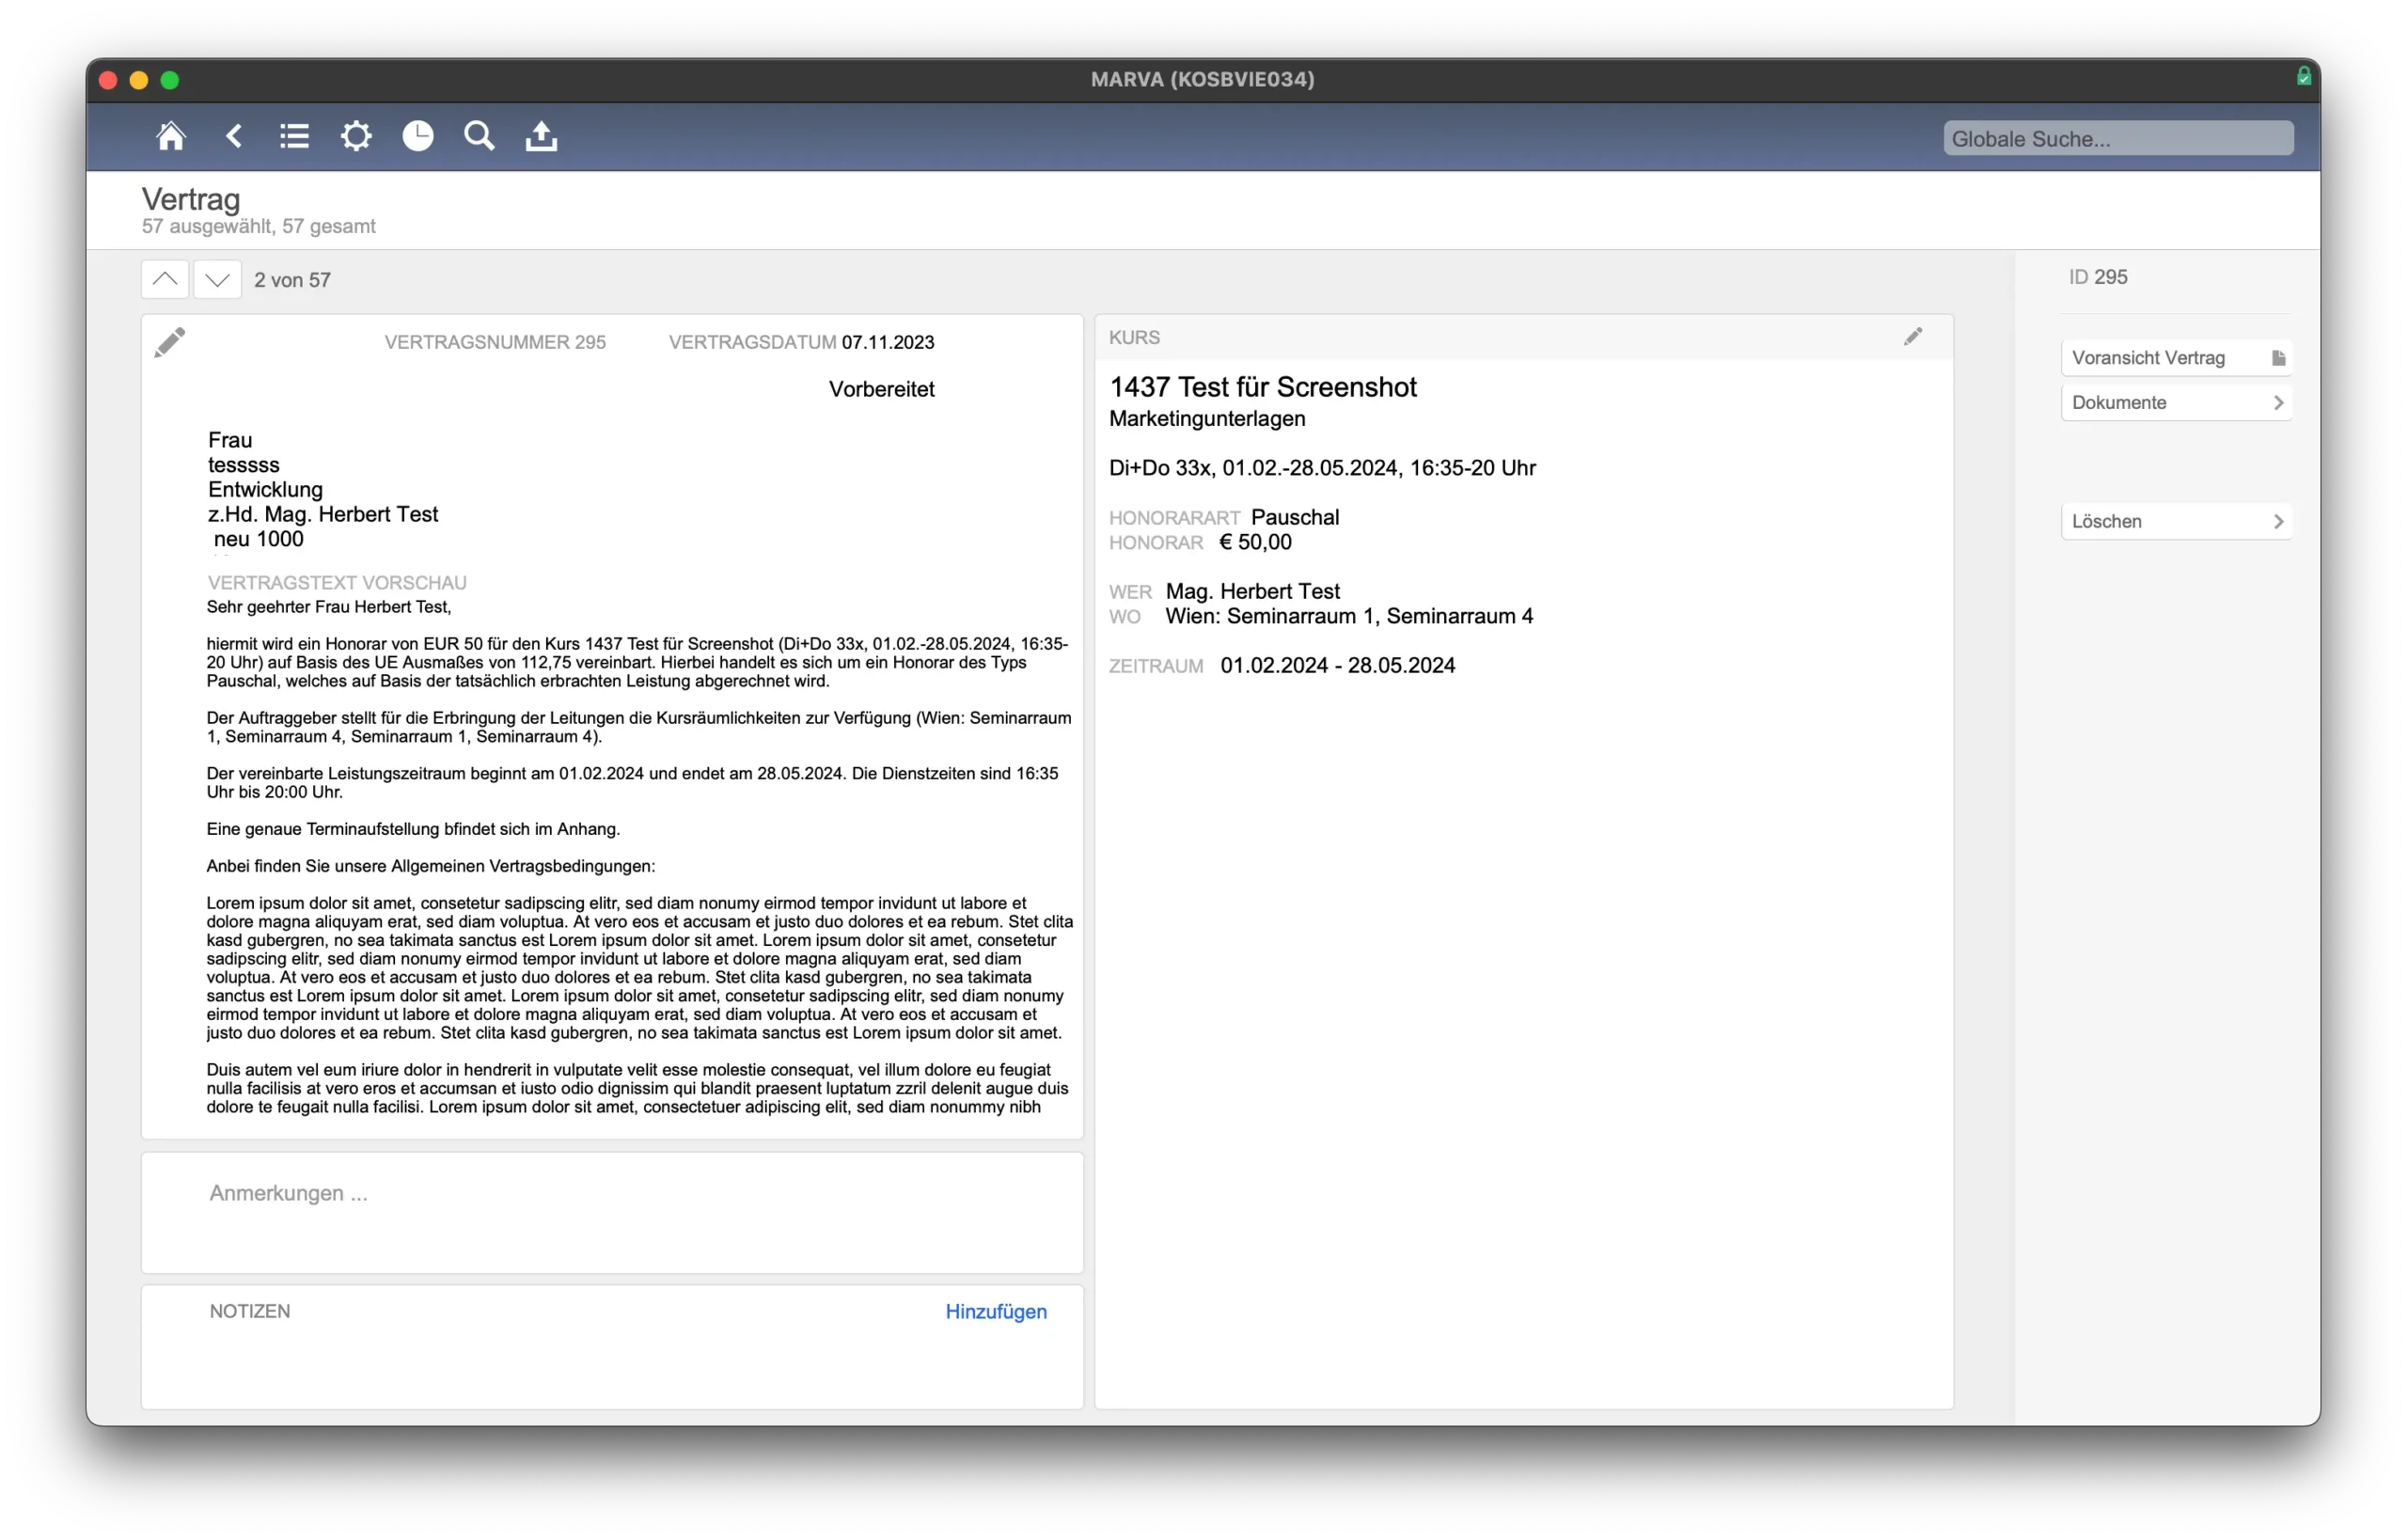Image resolution: width=2407 pixels, height=1540 pixels.
Task: Click Marketingunterlagen subtitle
Action: 1207,418
